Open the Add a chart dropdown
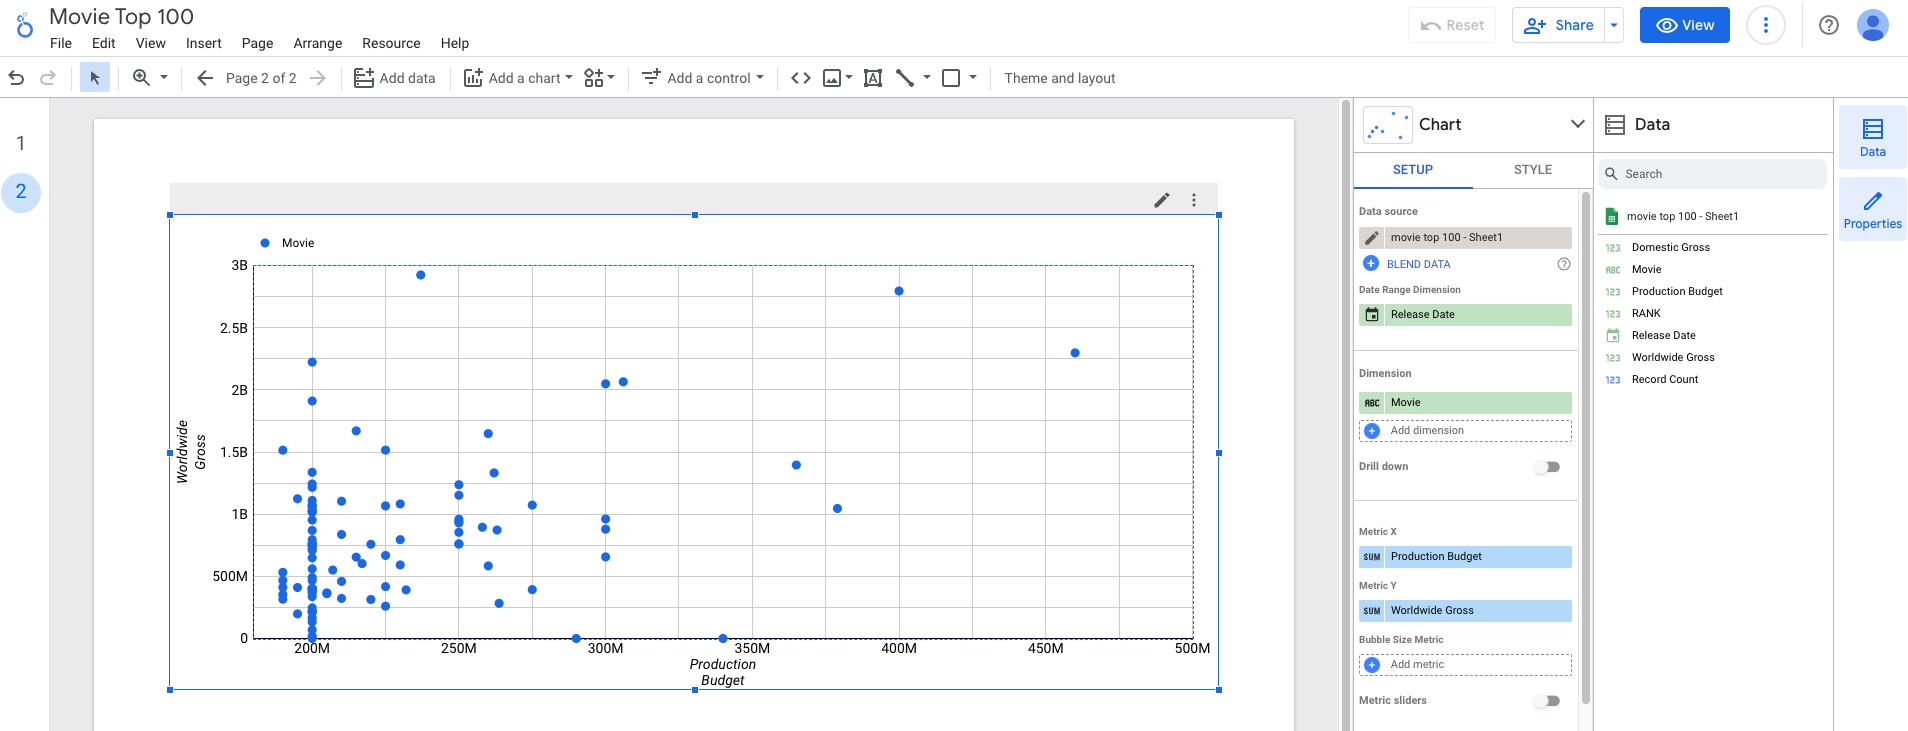 518,78
